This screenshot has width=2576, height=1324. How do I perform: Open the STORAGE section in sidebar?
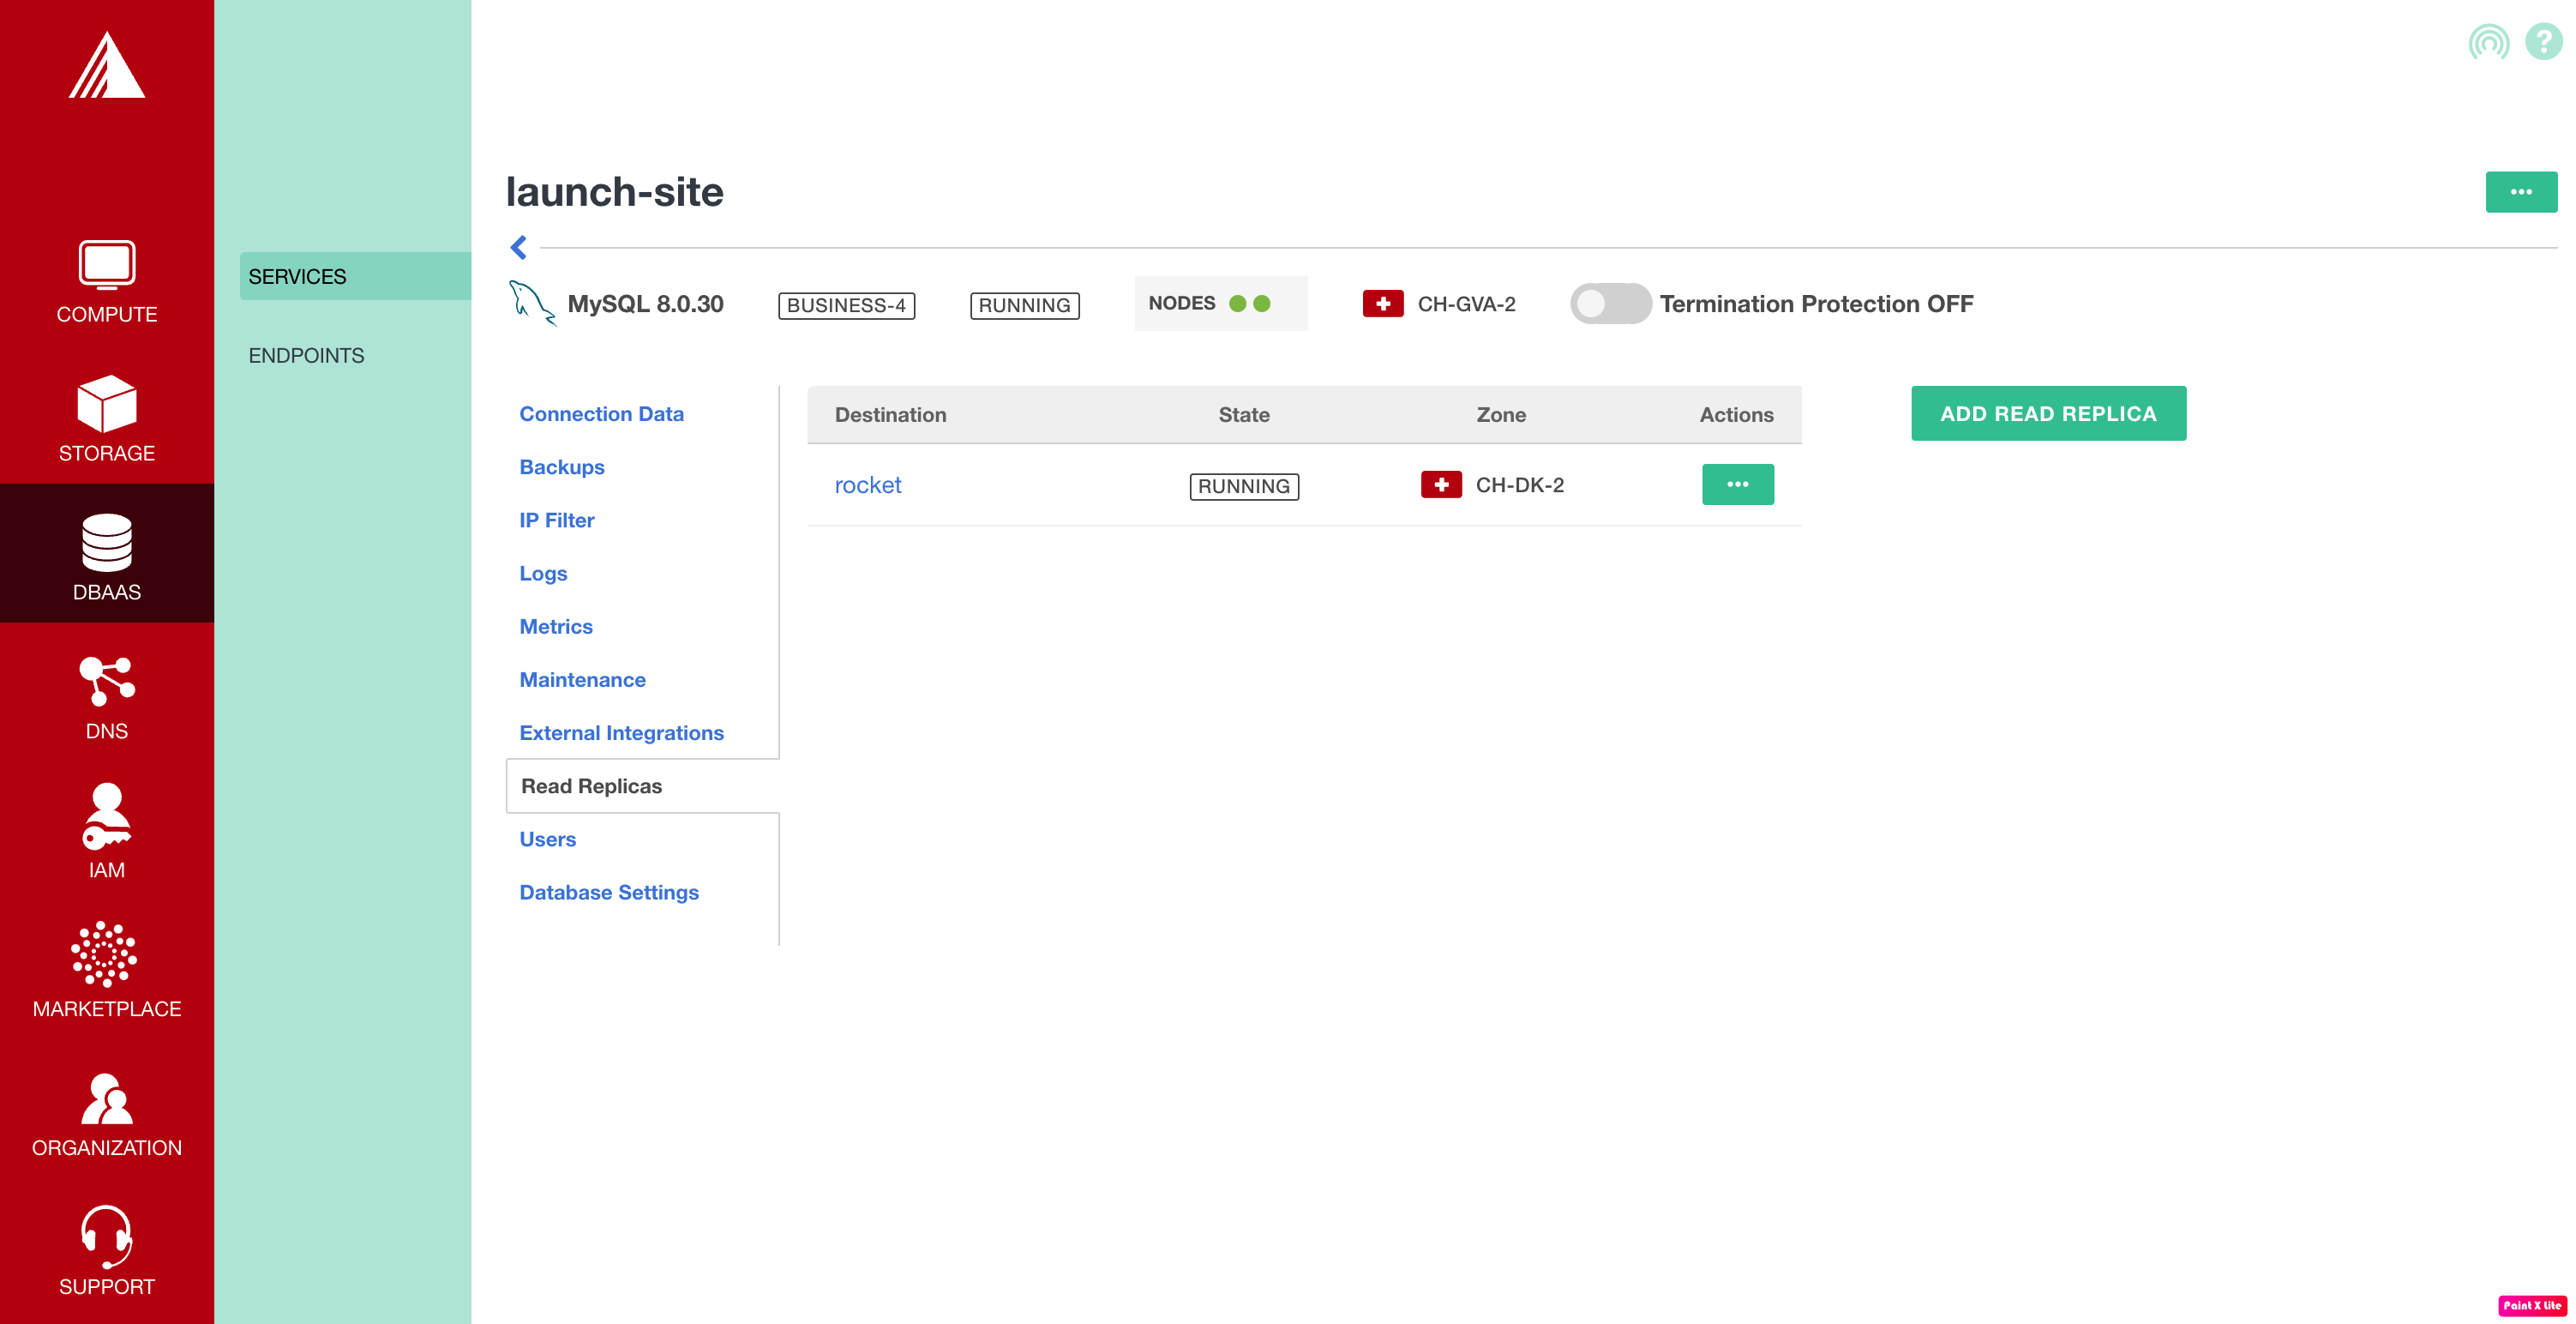pyautogui.click(x=106, y=420)
